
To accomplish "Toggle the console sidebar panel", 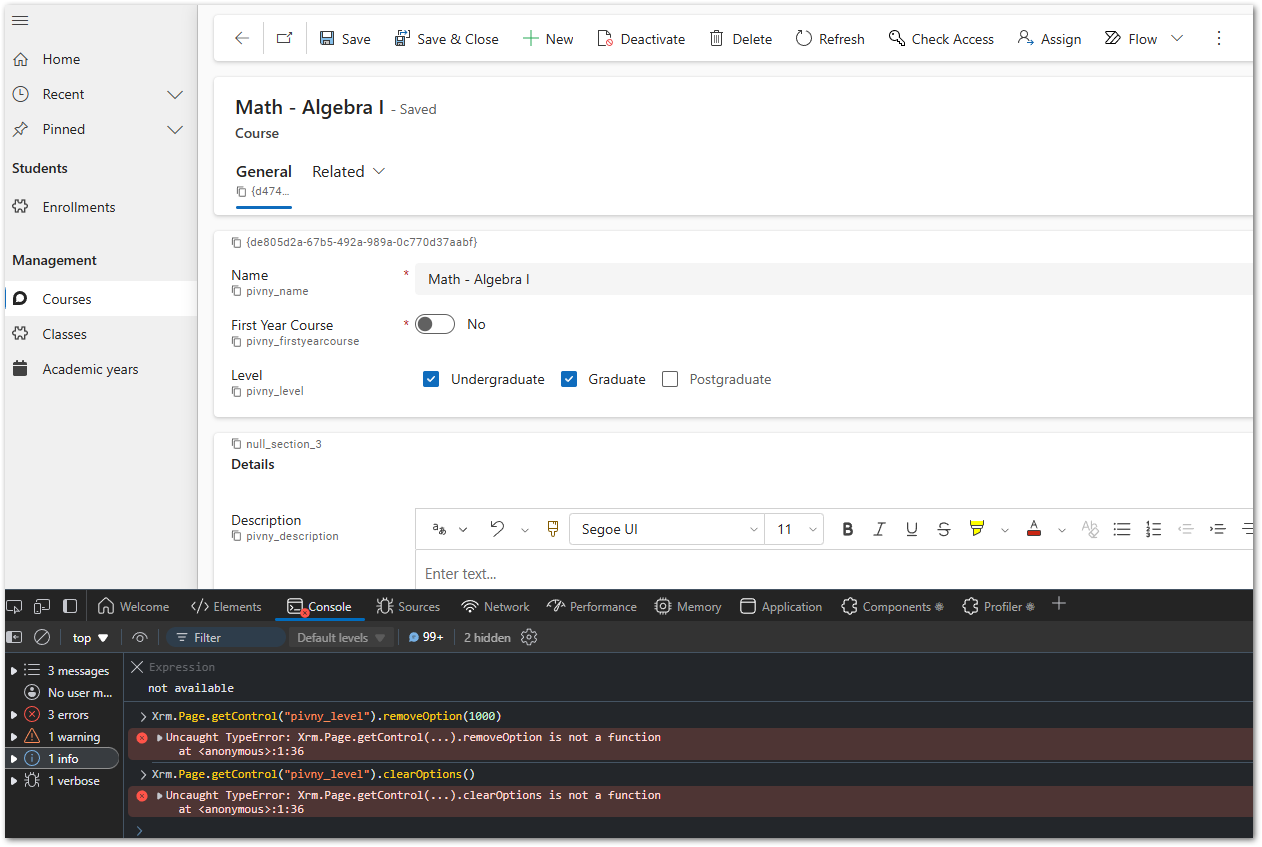I will (14, 637).
